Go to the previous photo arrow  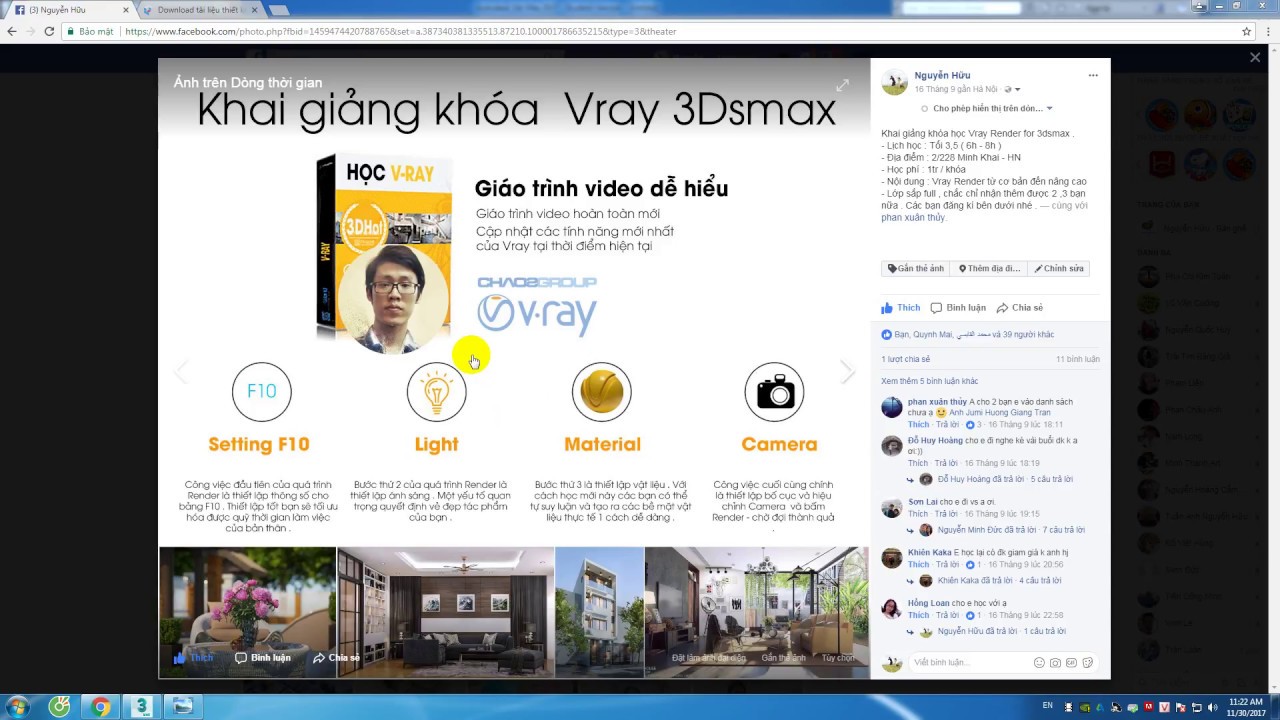[181, 372]
